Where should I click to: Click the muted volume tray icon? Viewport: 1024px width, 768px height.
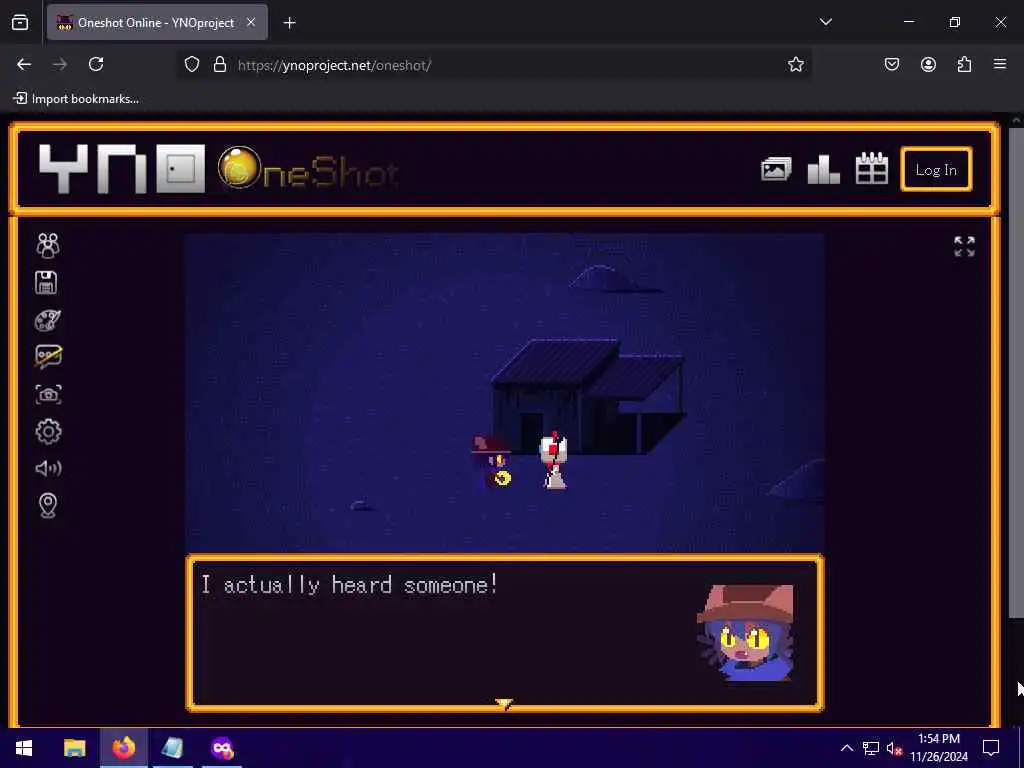tap(895, 748)
